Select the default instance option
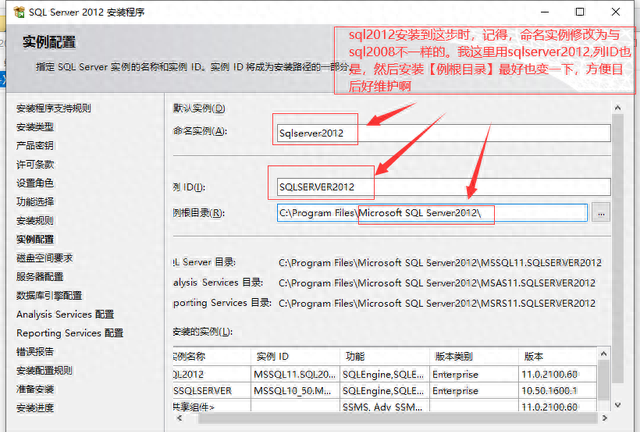The width and height of the screenshot is (640, 432). tap(199, 108)
